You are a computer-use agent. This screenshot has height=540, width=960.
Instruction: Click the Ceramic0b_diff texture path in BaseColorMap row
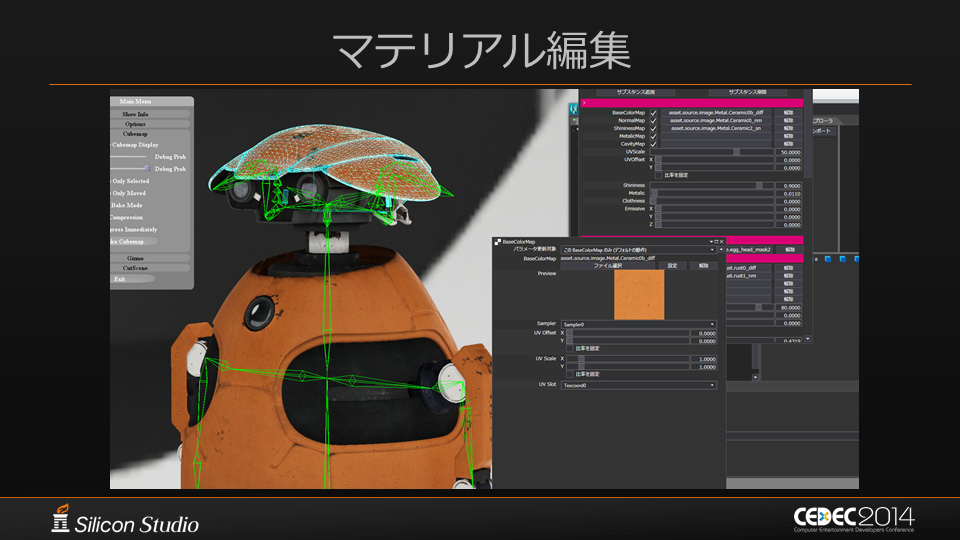(716, 113)
